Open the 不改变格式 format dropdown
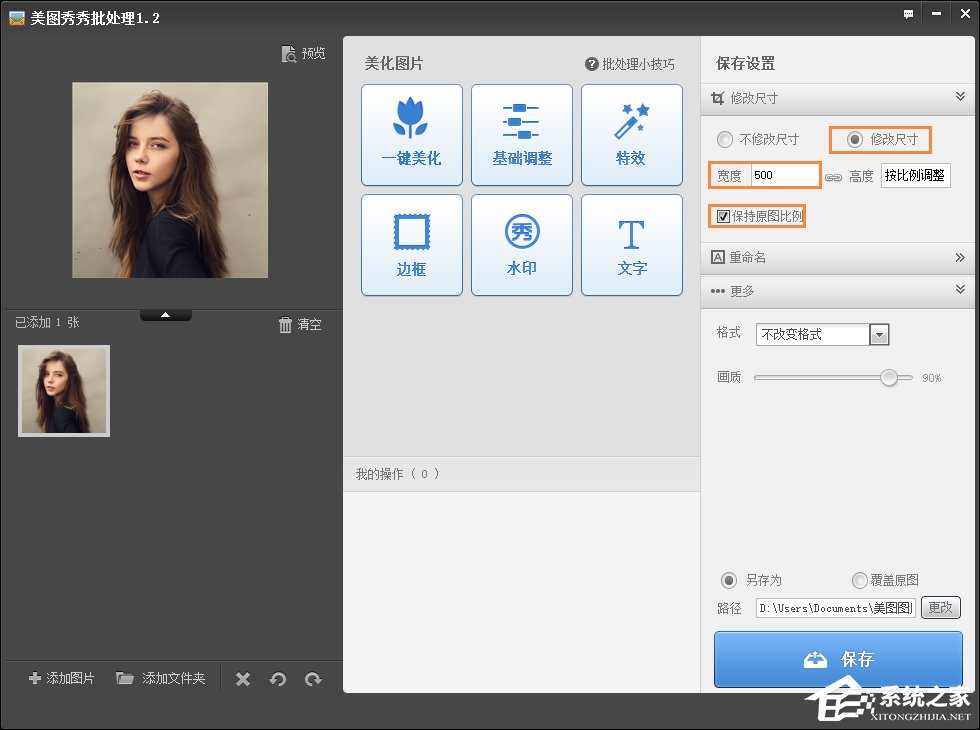 click(x=878, y=335)
